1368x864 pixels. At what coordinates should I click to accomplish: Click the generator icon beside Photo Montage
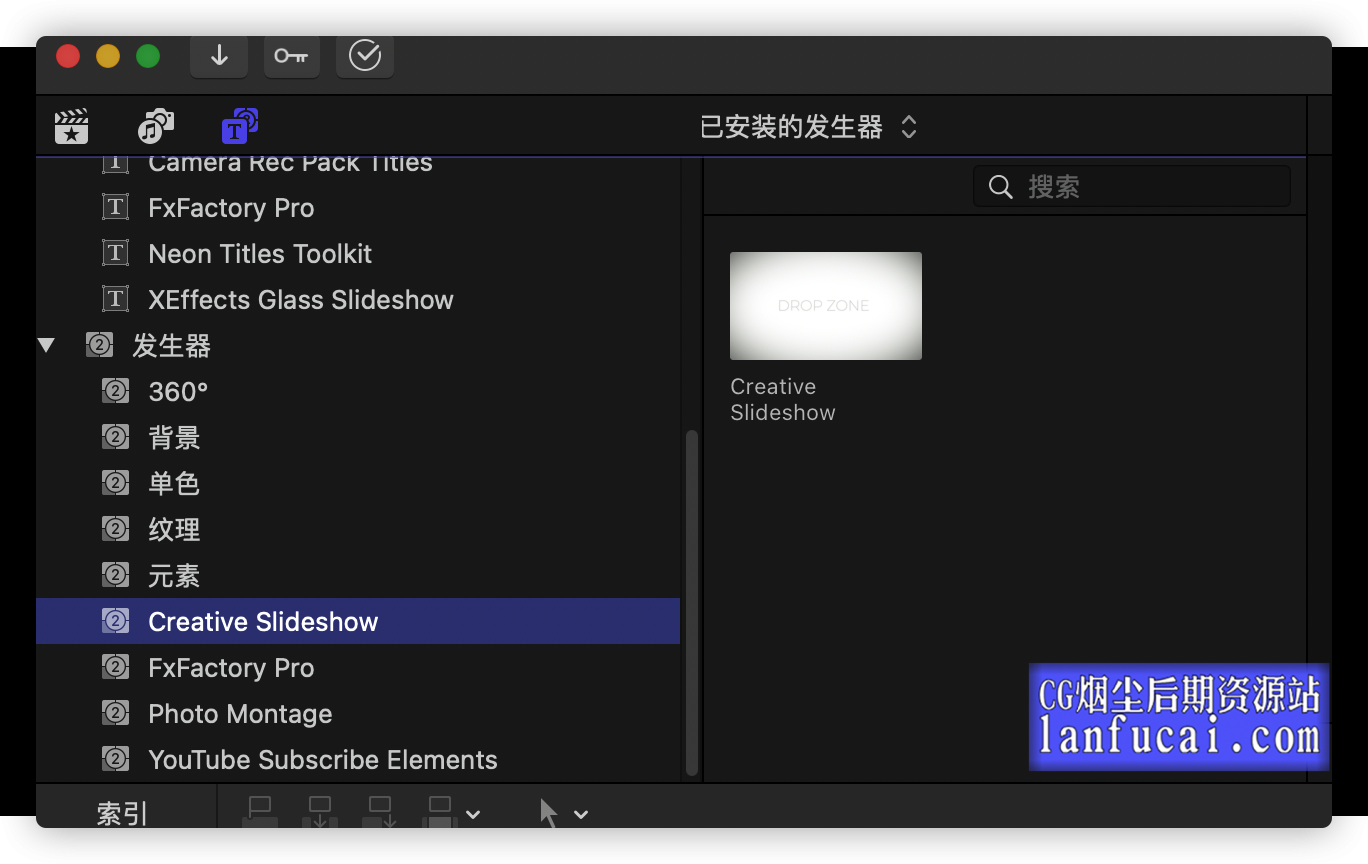coord(116,714)
